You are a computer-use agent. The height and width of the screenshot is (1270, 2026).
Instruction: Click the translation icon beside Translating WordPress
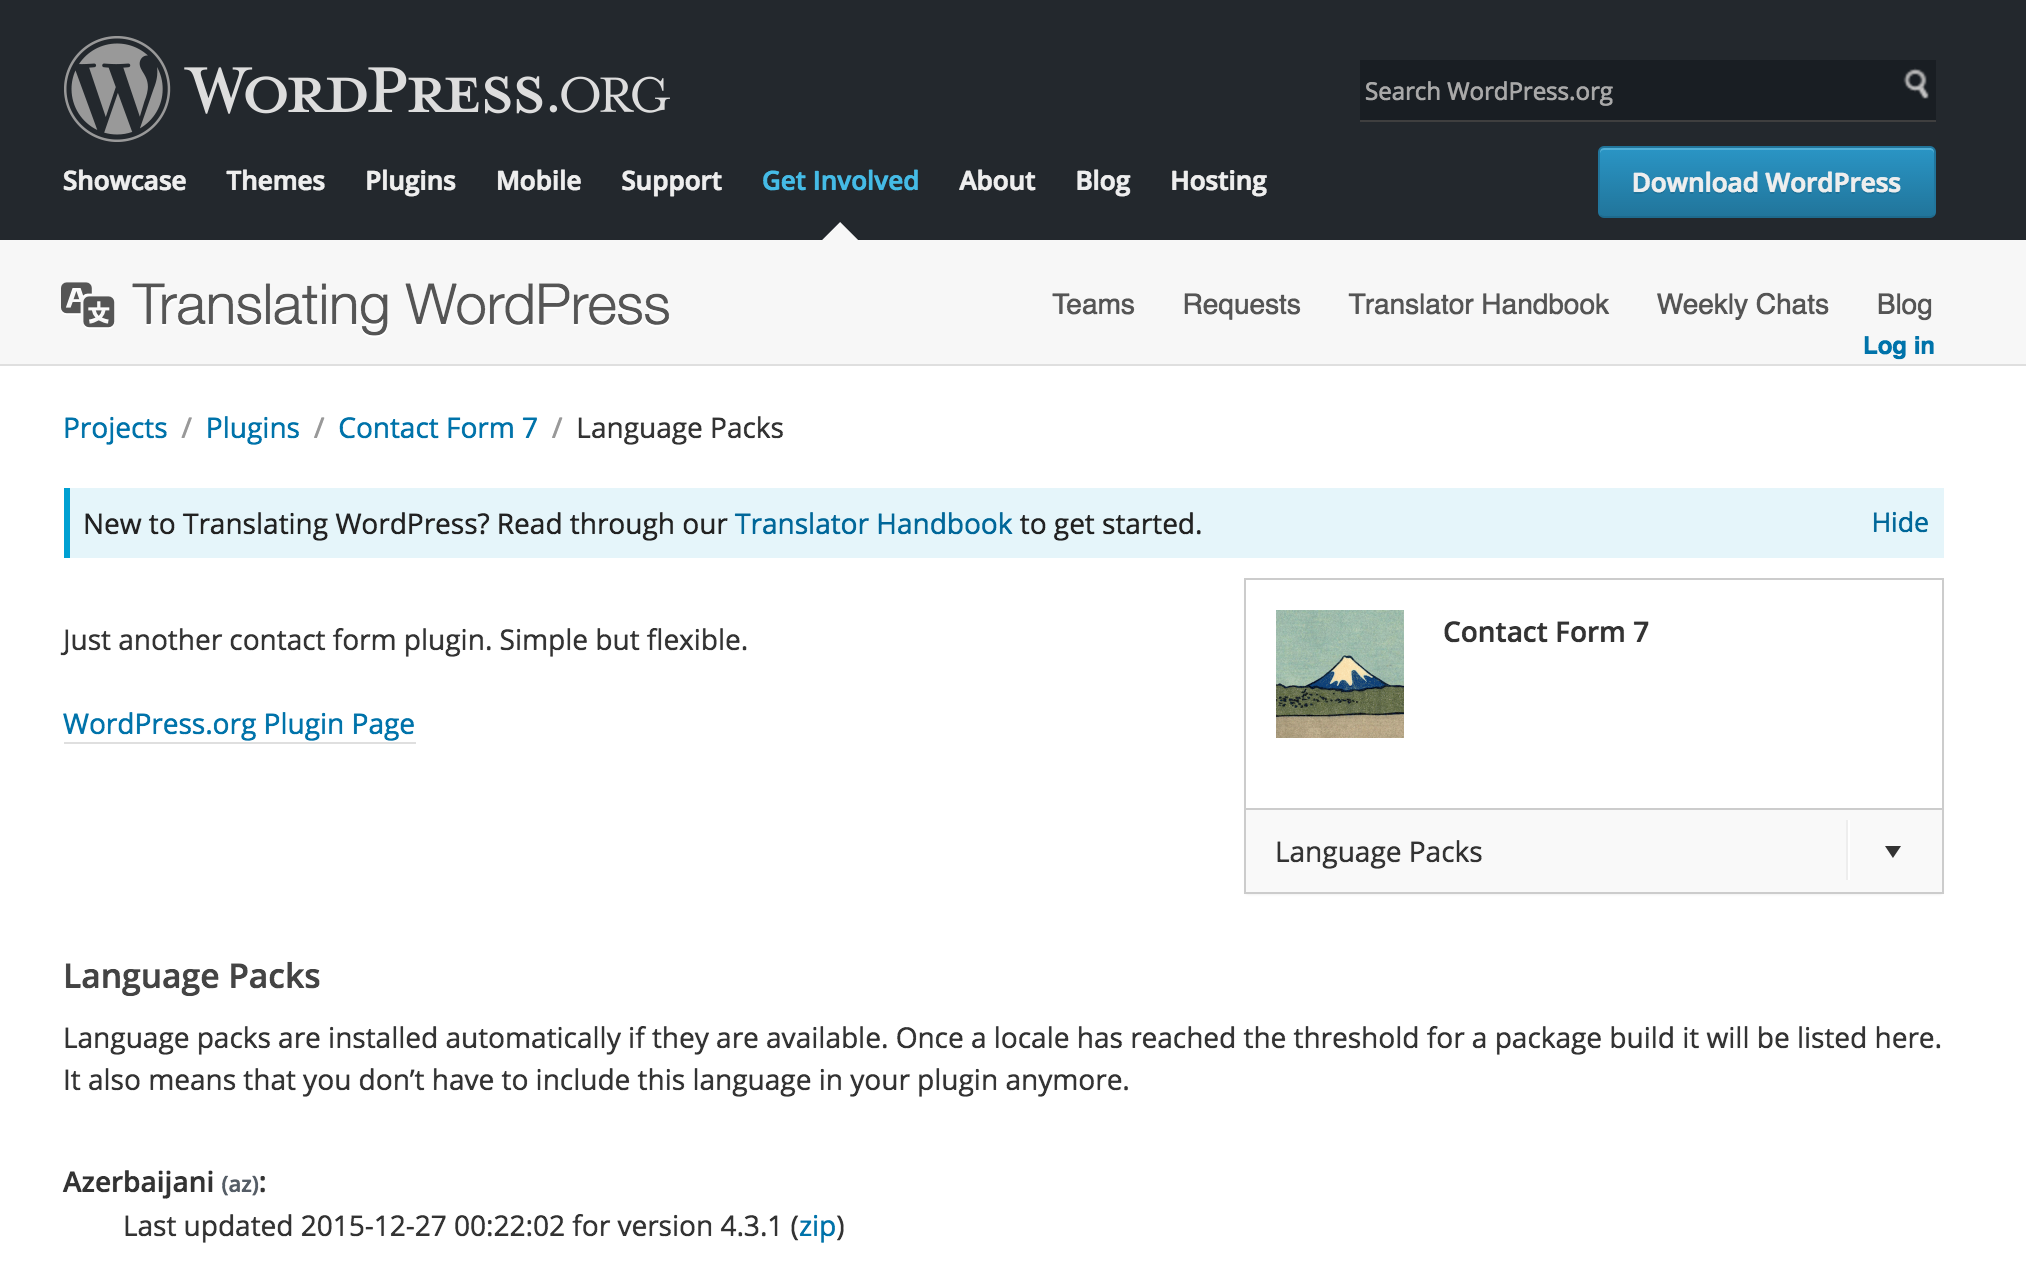pos(88,304)
